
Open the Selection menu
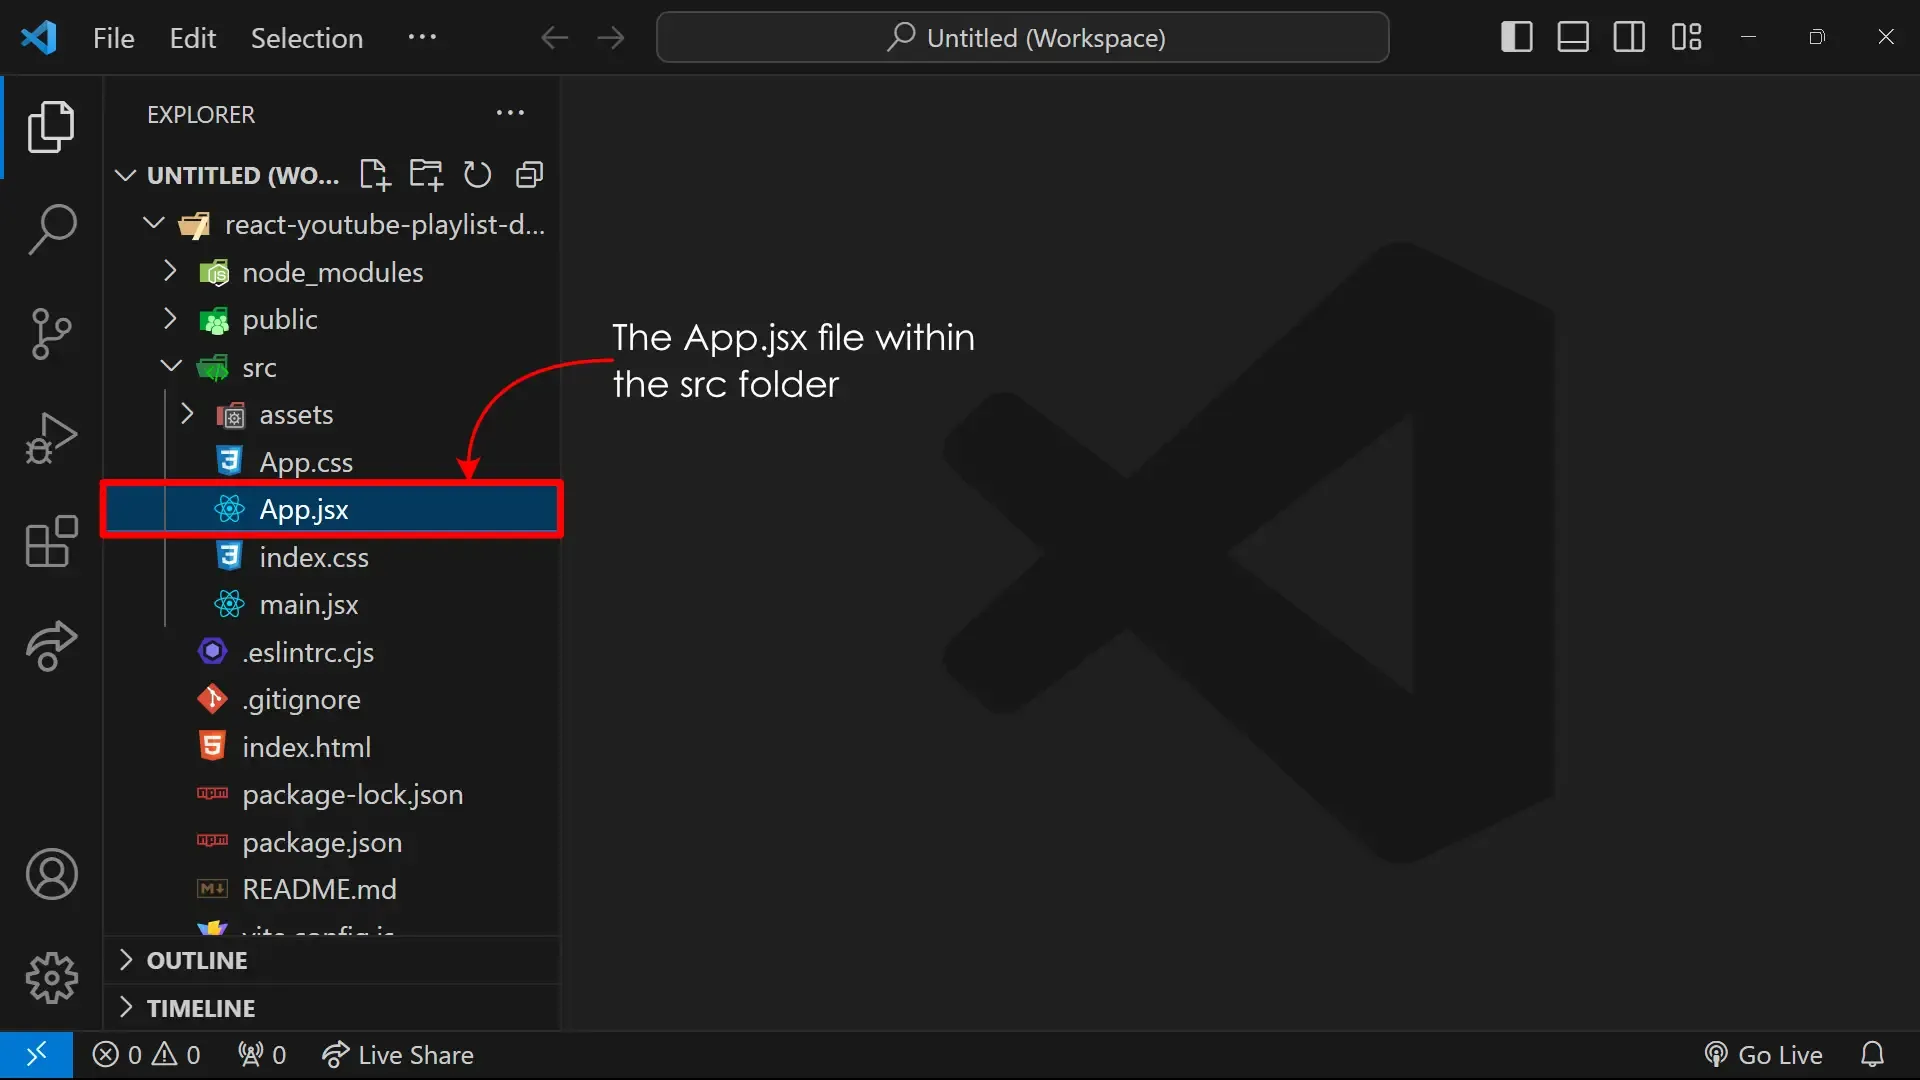pos(307,38)
